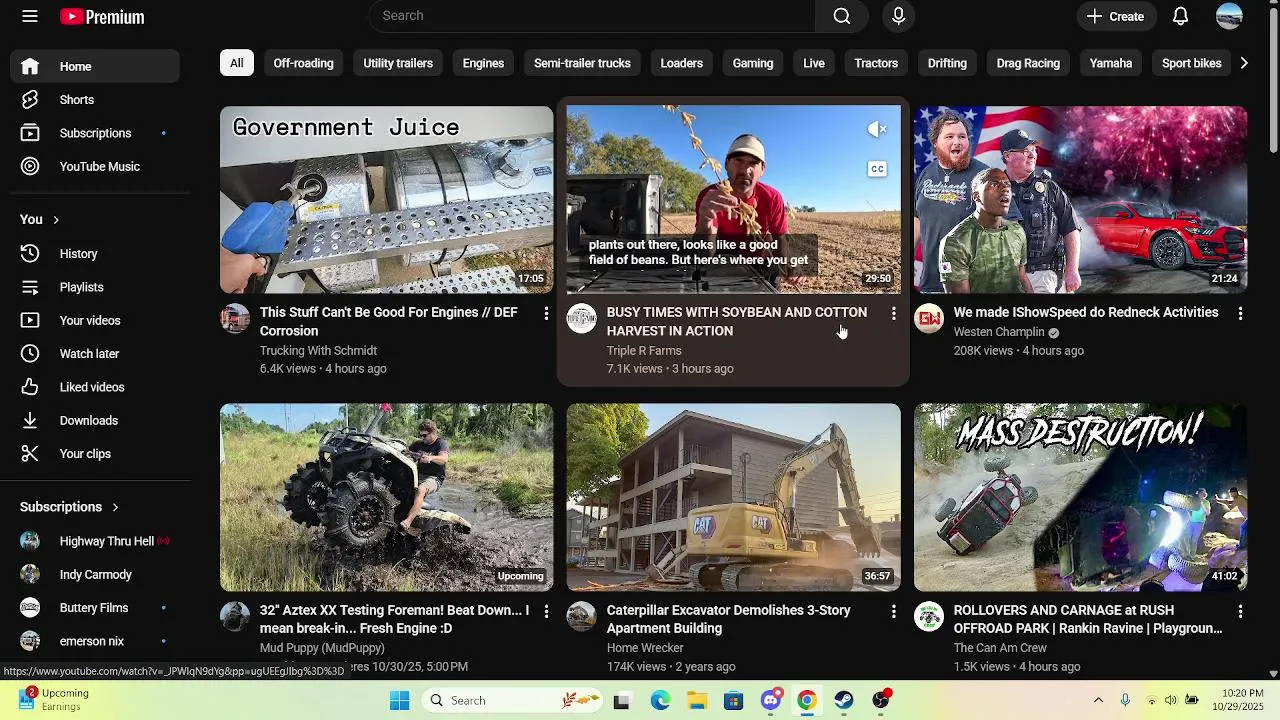Play the Caterpillar excavator thumbnail

pyautogui.click(x=734, y=498)
